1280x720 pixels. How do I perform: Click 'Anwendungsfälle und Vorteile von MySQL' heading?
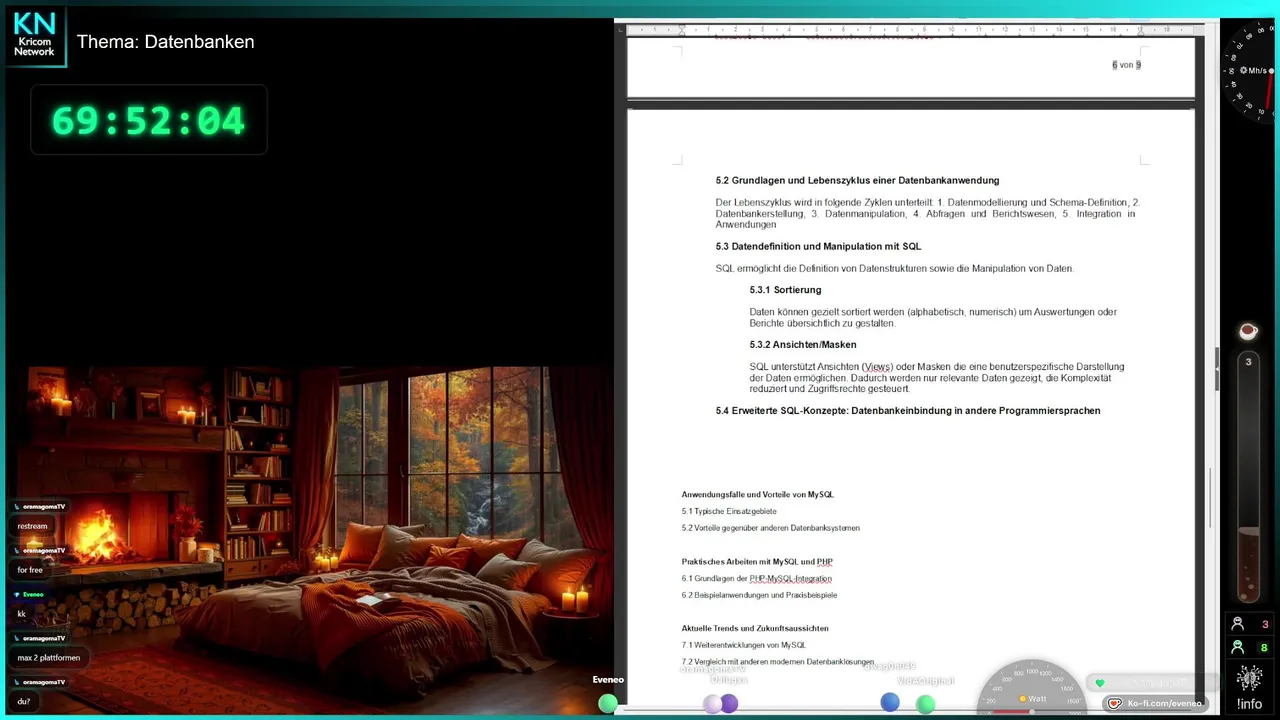click(x=757, y=495)
